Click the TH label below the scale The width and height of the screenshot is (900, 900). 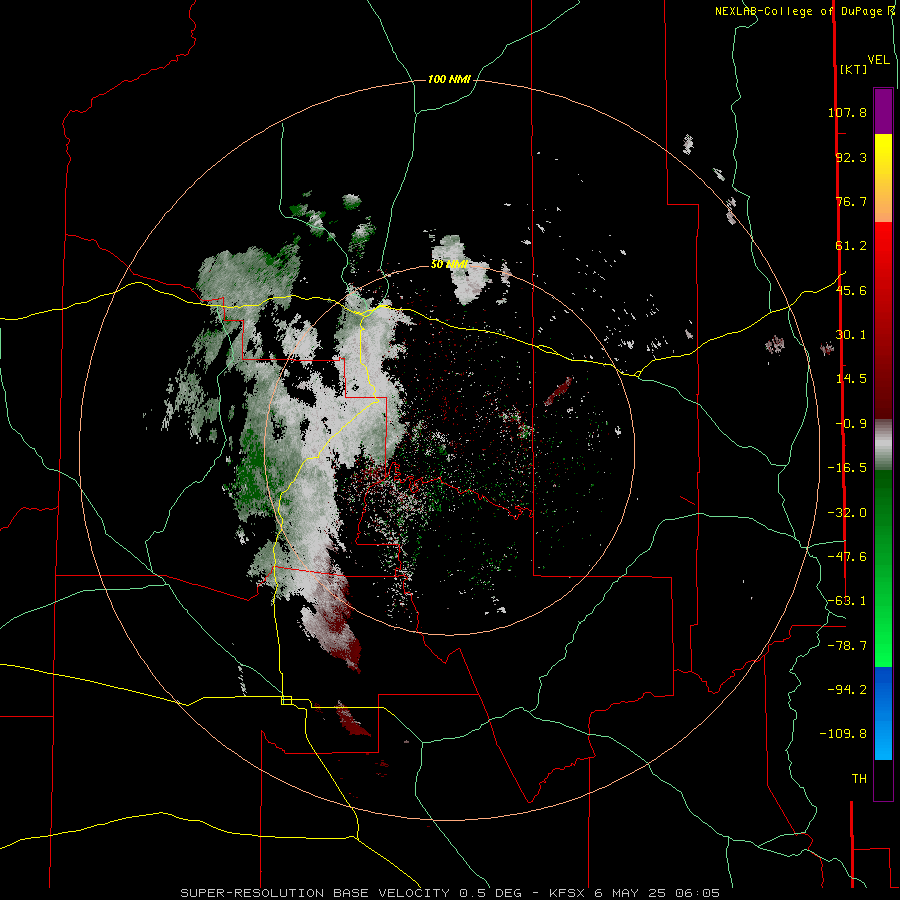tap(859, 779)
